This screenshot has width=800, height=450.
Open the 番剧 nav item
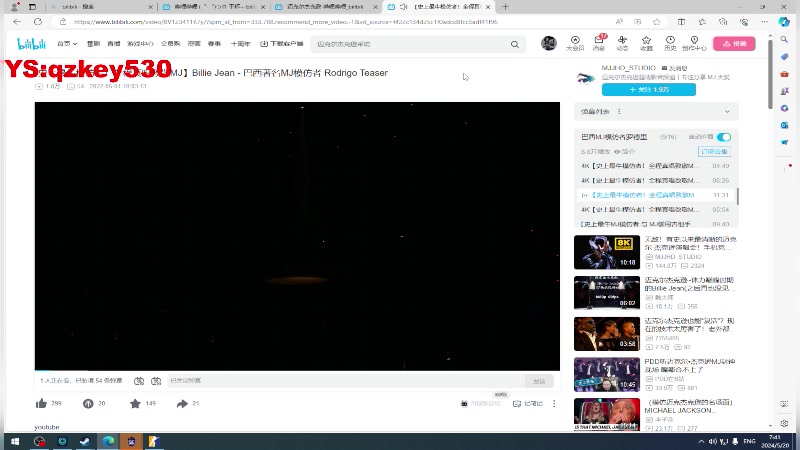pyautogui.click(x=93, y=44)
